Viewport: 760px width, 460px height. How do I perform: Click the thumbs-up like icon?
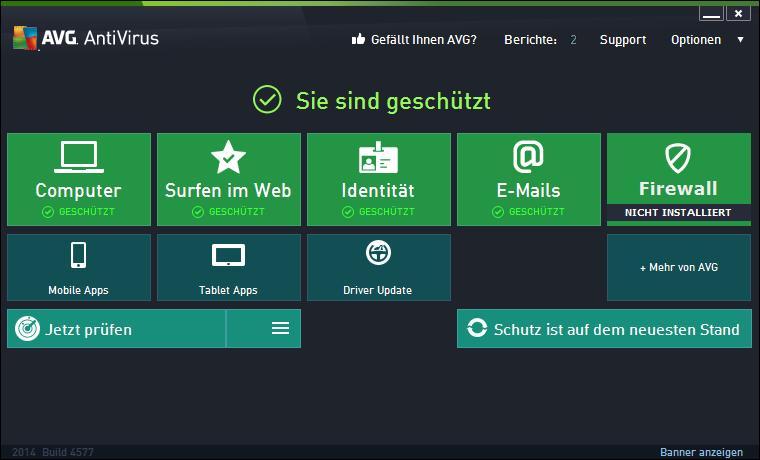point(358,39)
